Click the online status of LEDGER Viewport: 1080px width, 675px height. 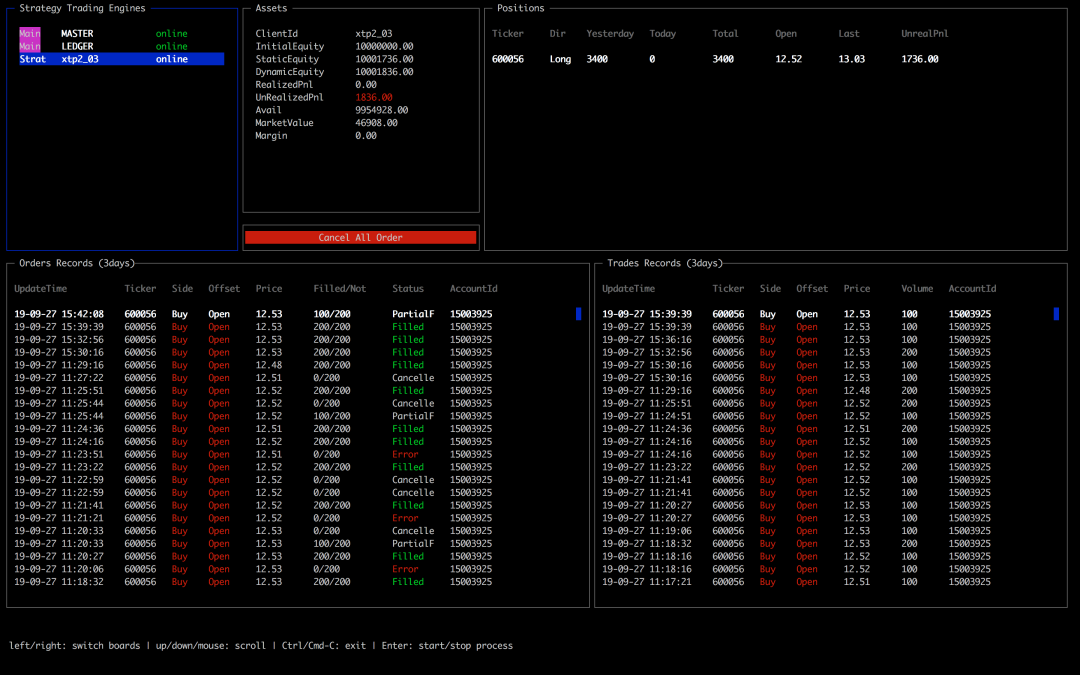click(171, 47)
